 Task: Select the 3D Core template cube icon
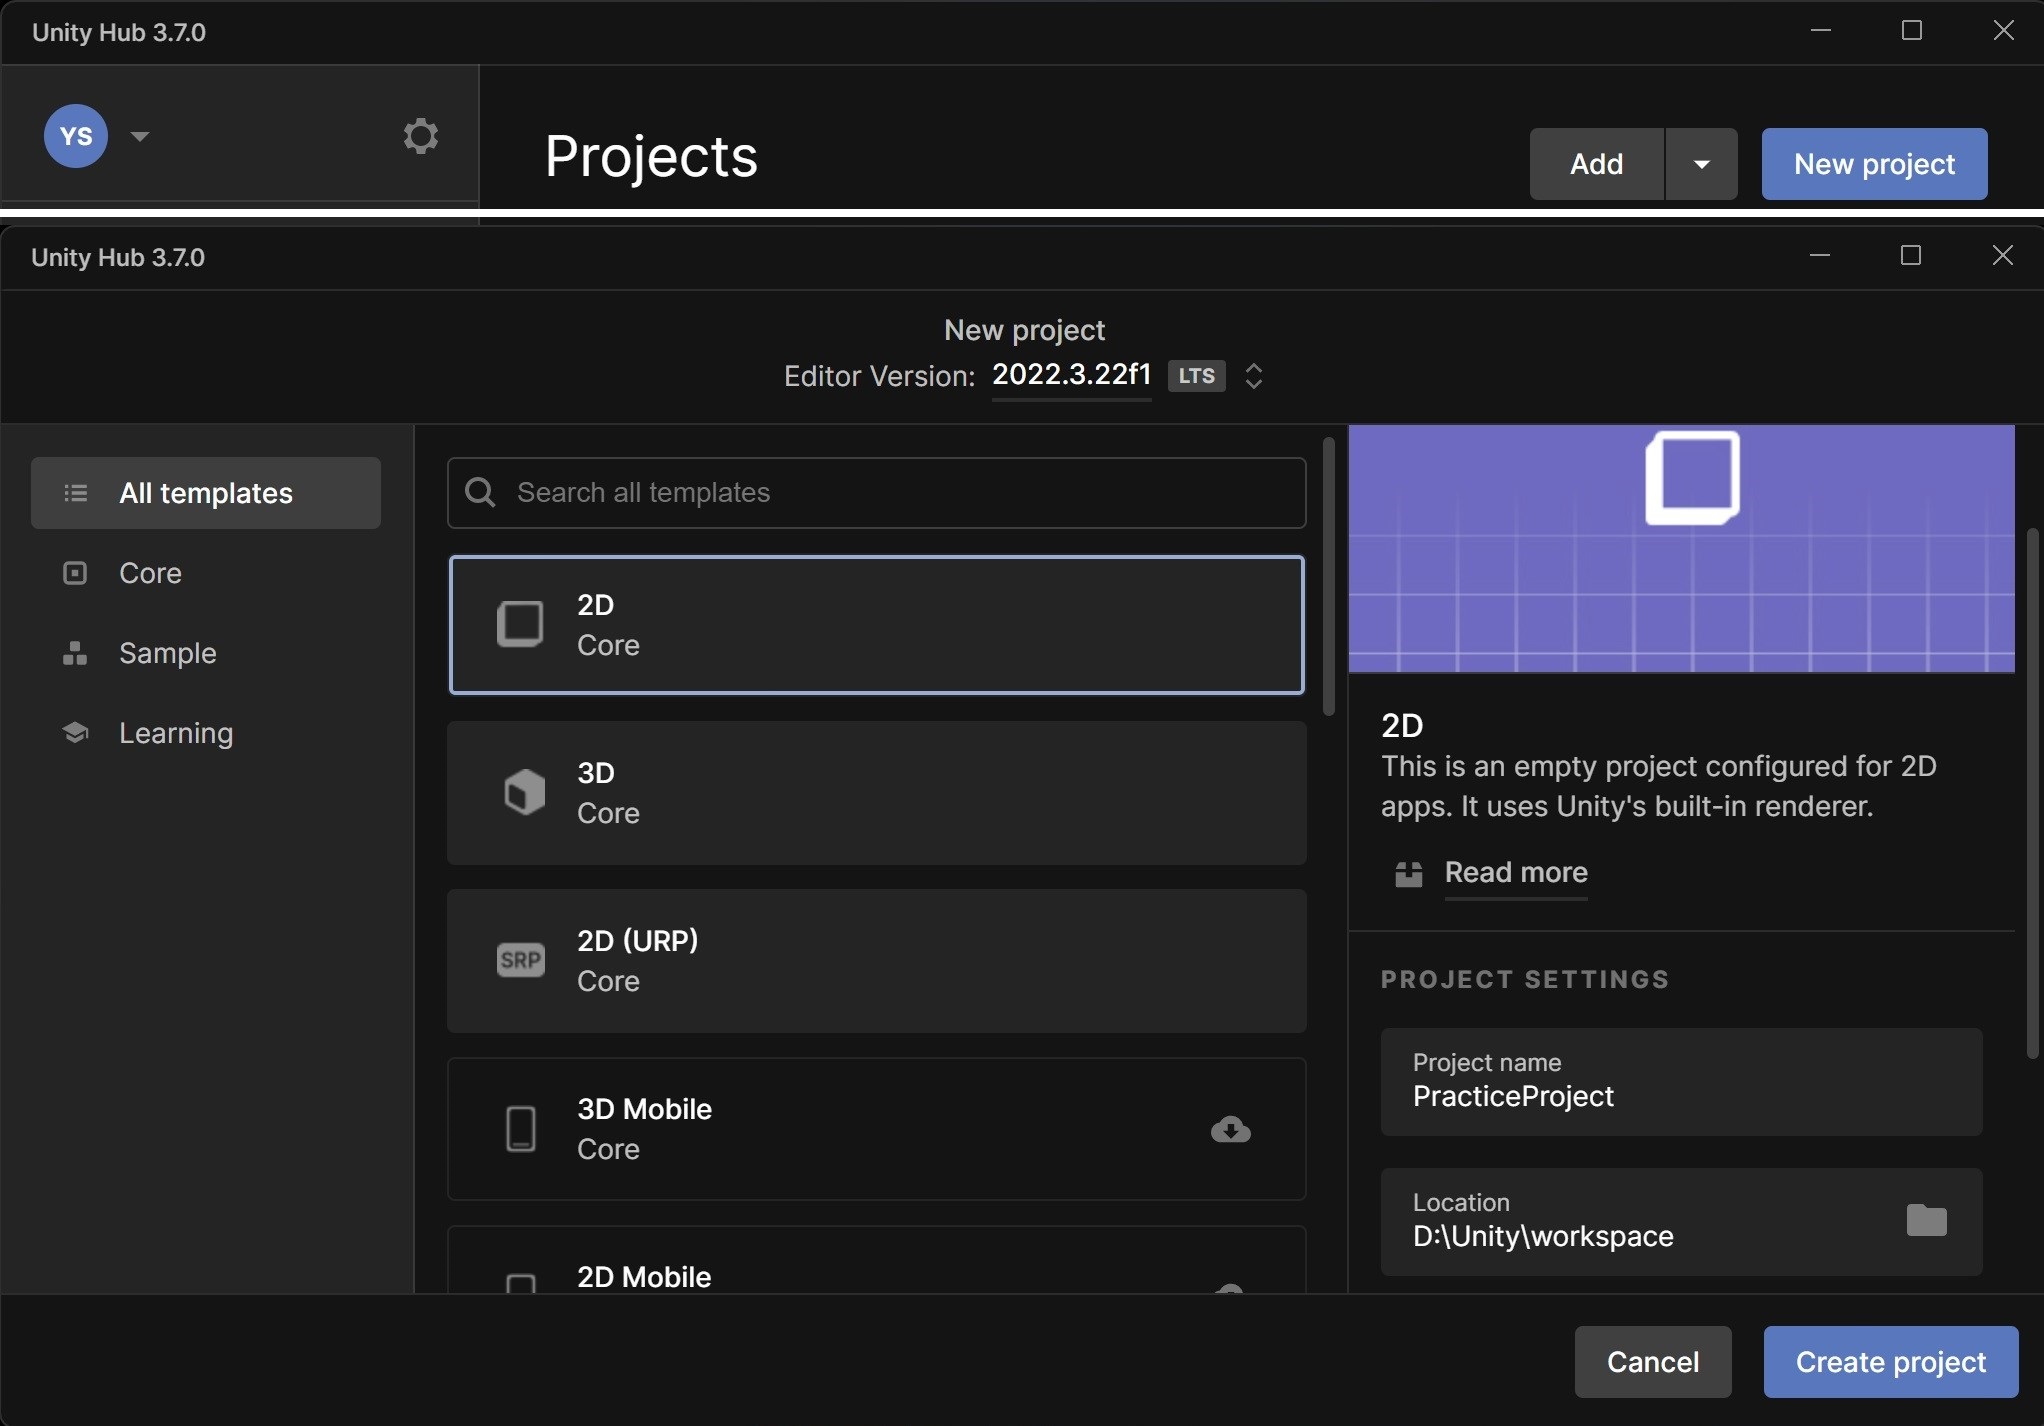click(x=523, y=792)
